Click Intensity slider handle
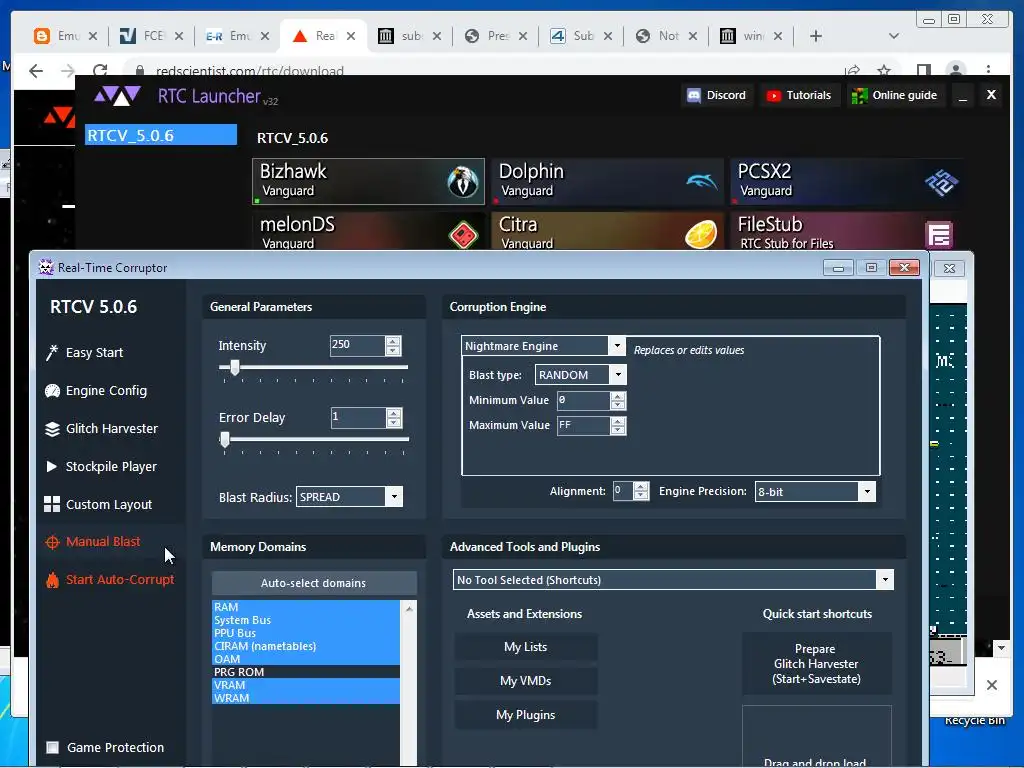Viewport: 1024px width, 768px height. [x=234, y=367]
